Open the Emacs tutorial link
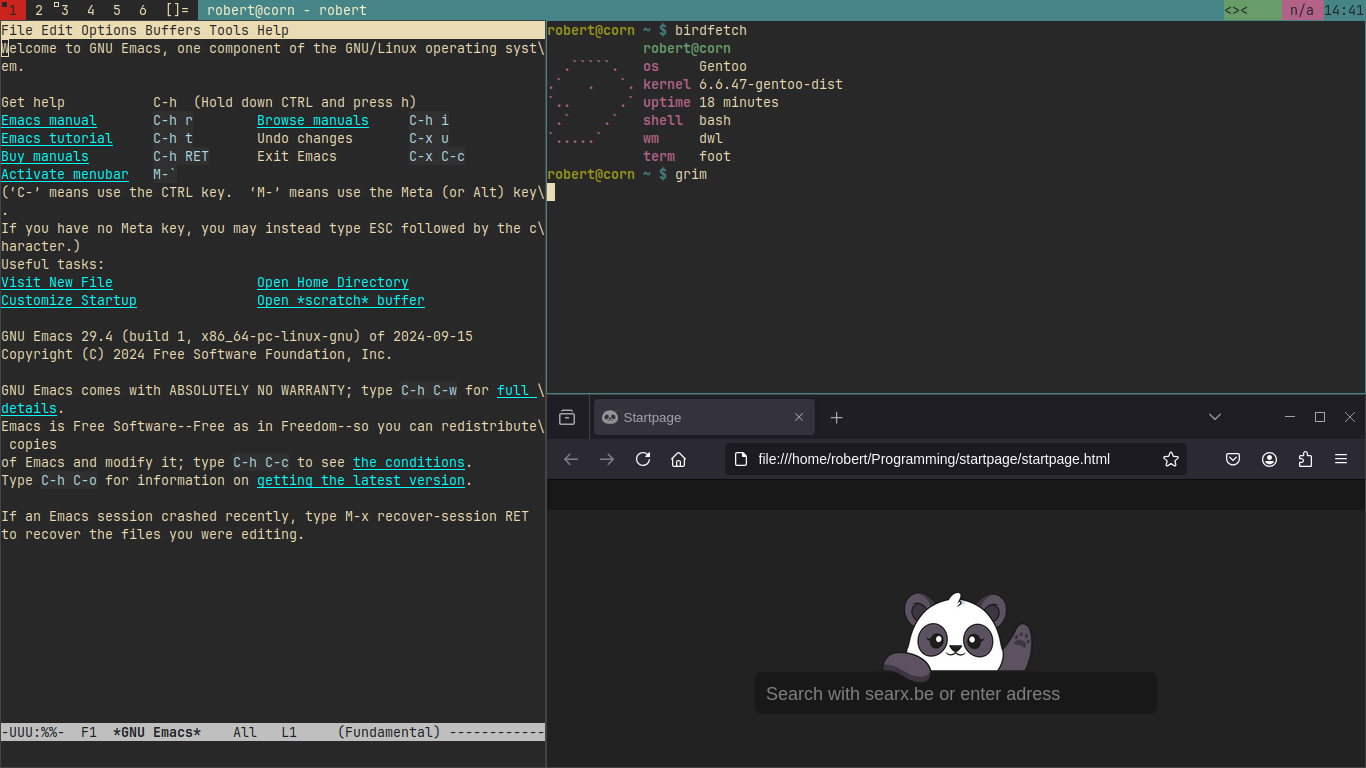Viewport: 1366px width, 768px height. point(57,138)
